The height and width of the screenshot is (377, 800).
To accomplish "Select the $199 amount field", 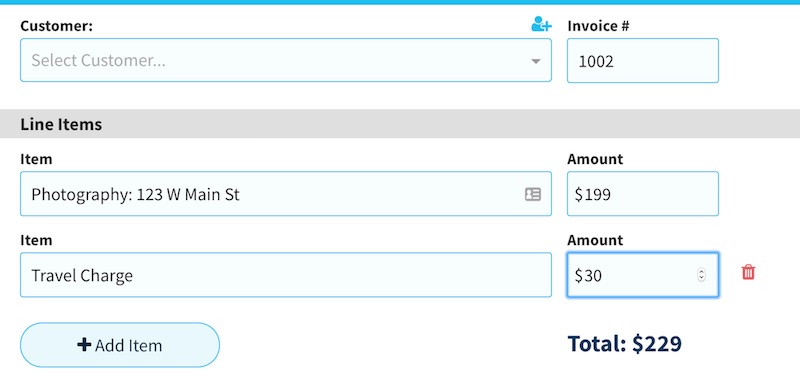I will tap(643, 194).
